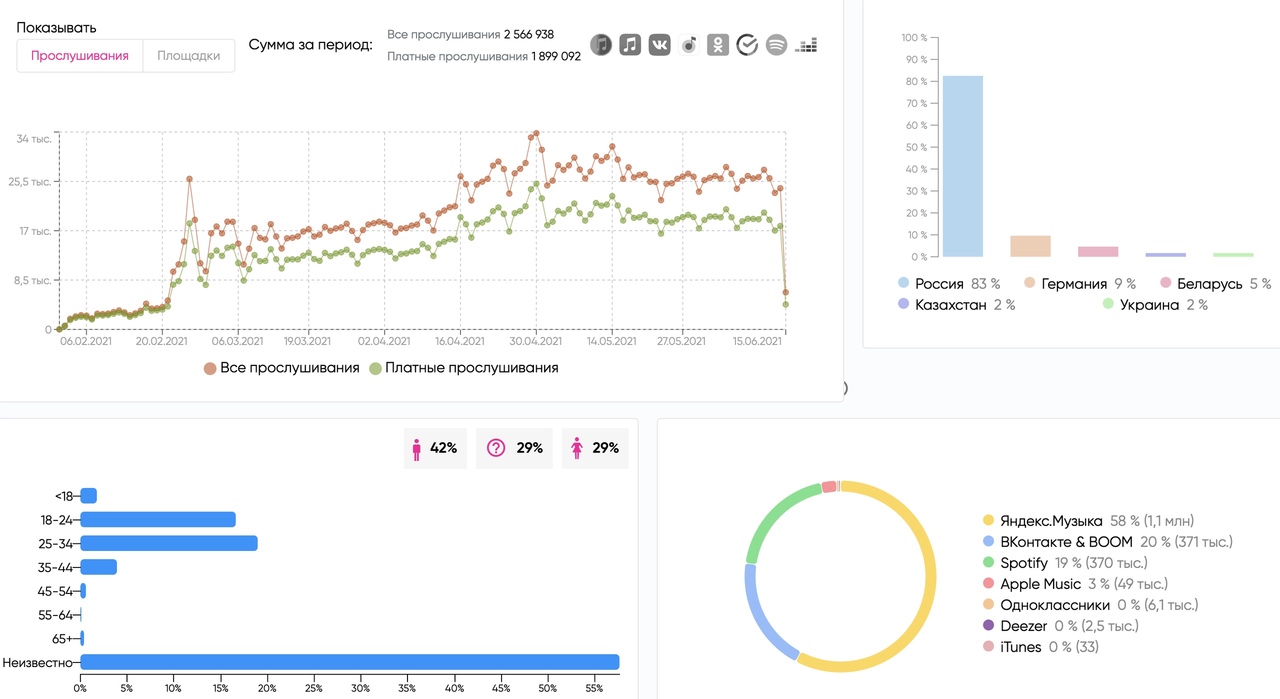Select the Apple Music platform icon
This screenshot has width=1280, height=699.
(630, 45)
